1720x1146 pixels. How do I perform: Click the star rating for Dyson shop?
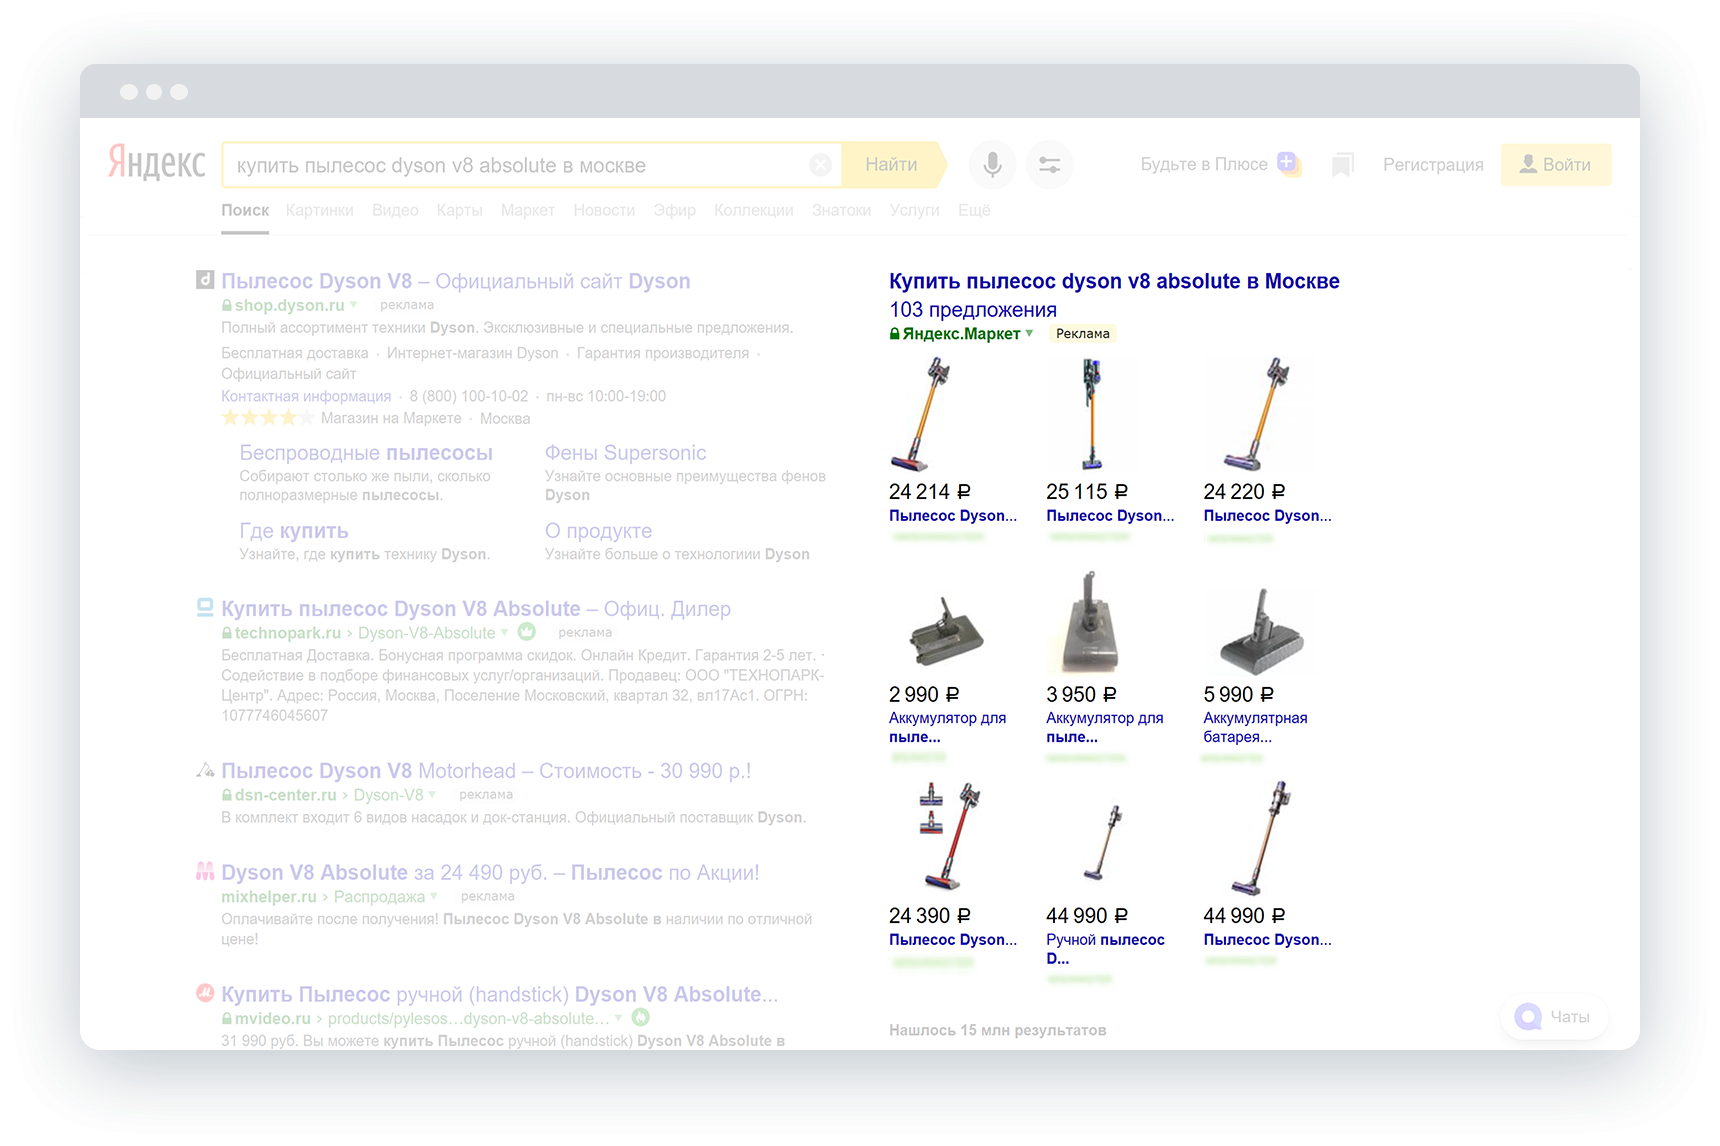pos(268,418)
